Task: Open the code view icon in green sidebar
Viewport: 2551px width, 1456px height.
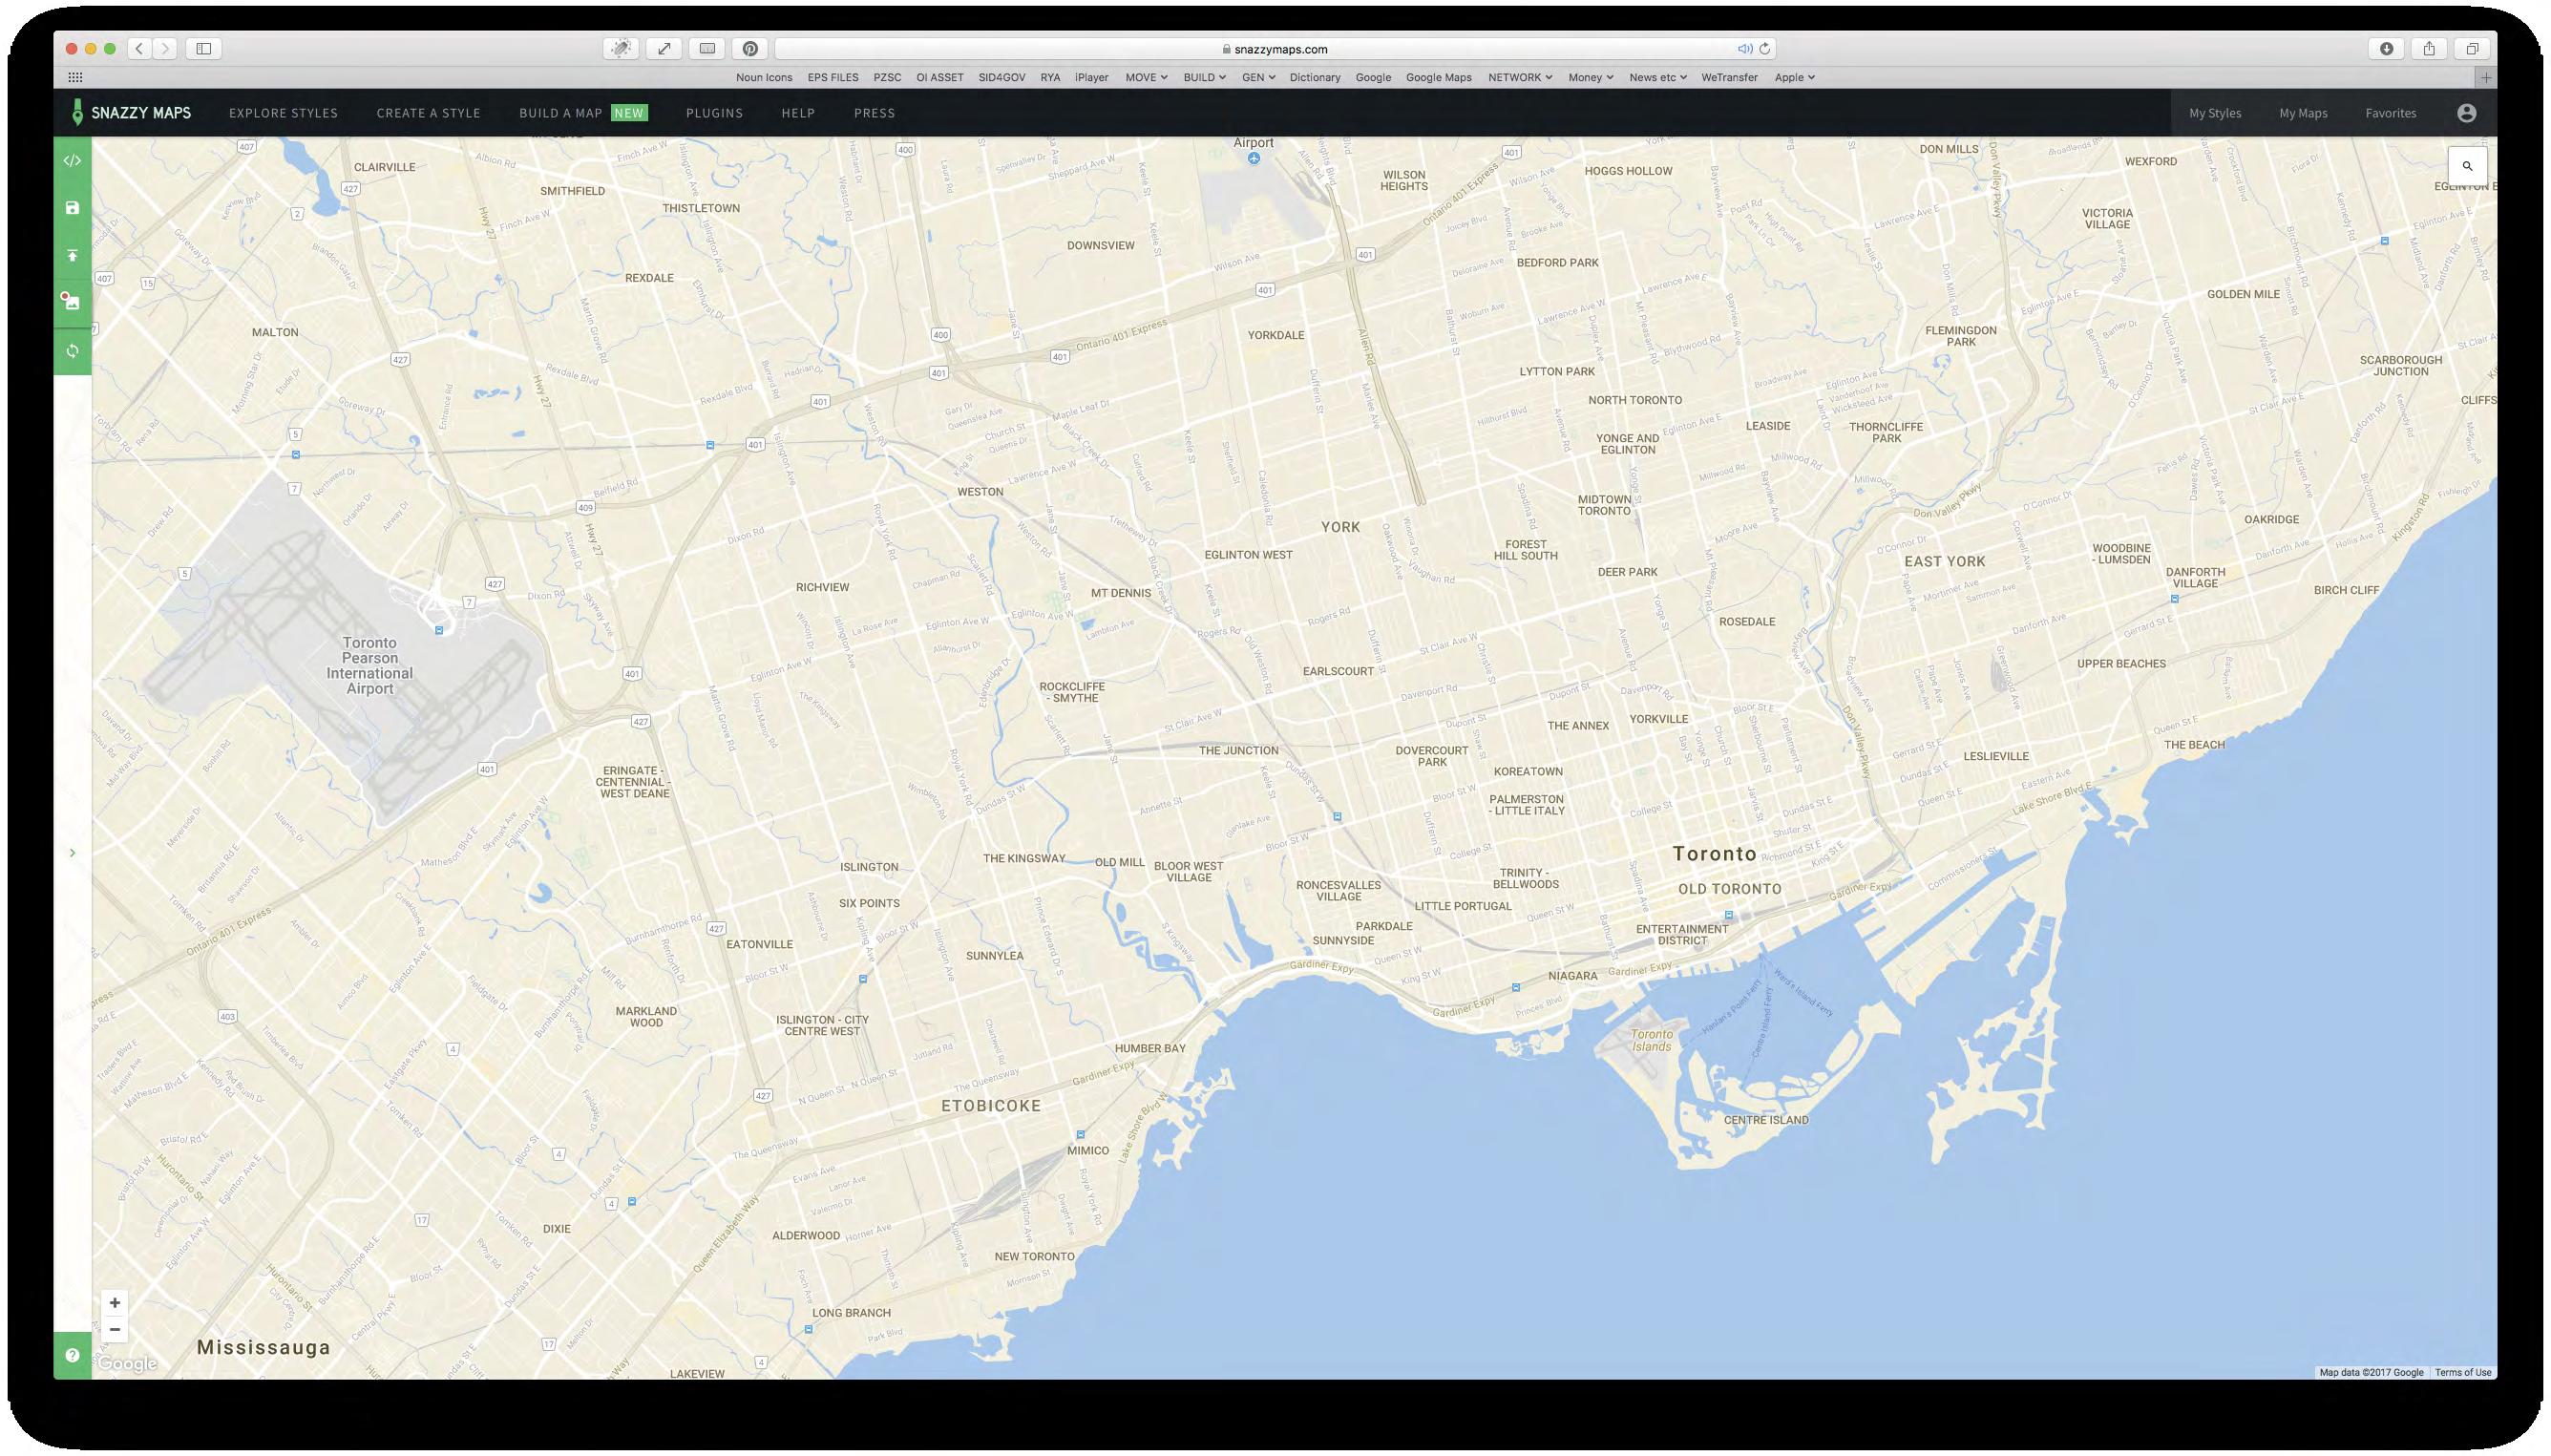Action: pos(72,160)
